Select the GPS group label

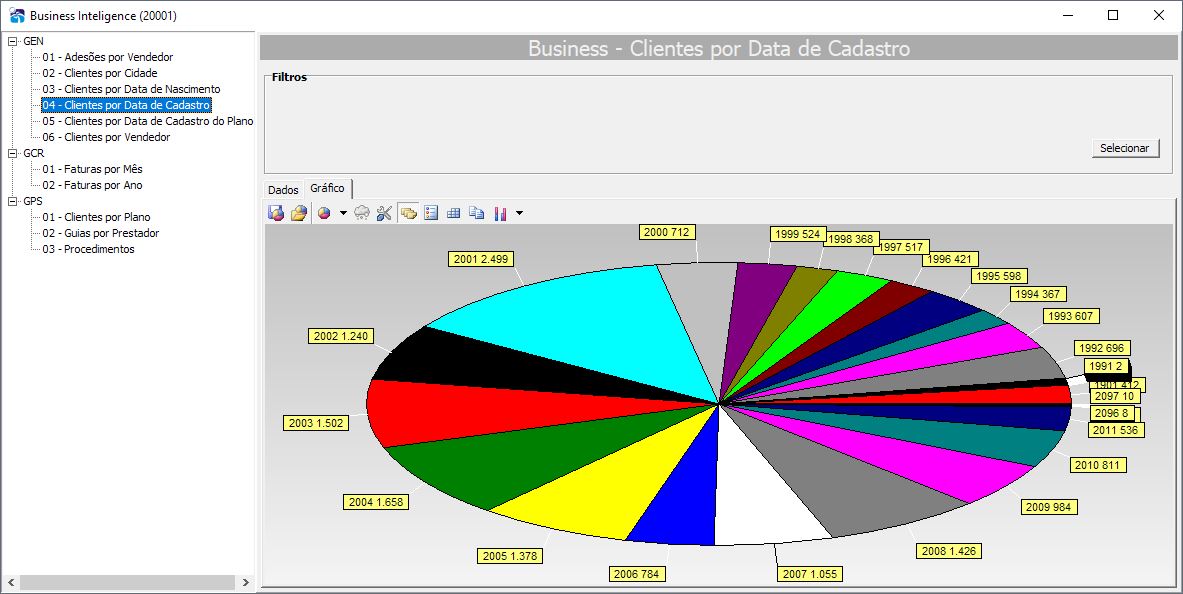(32, 202)
